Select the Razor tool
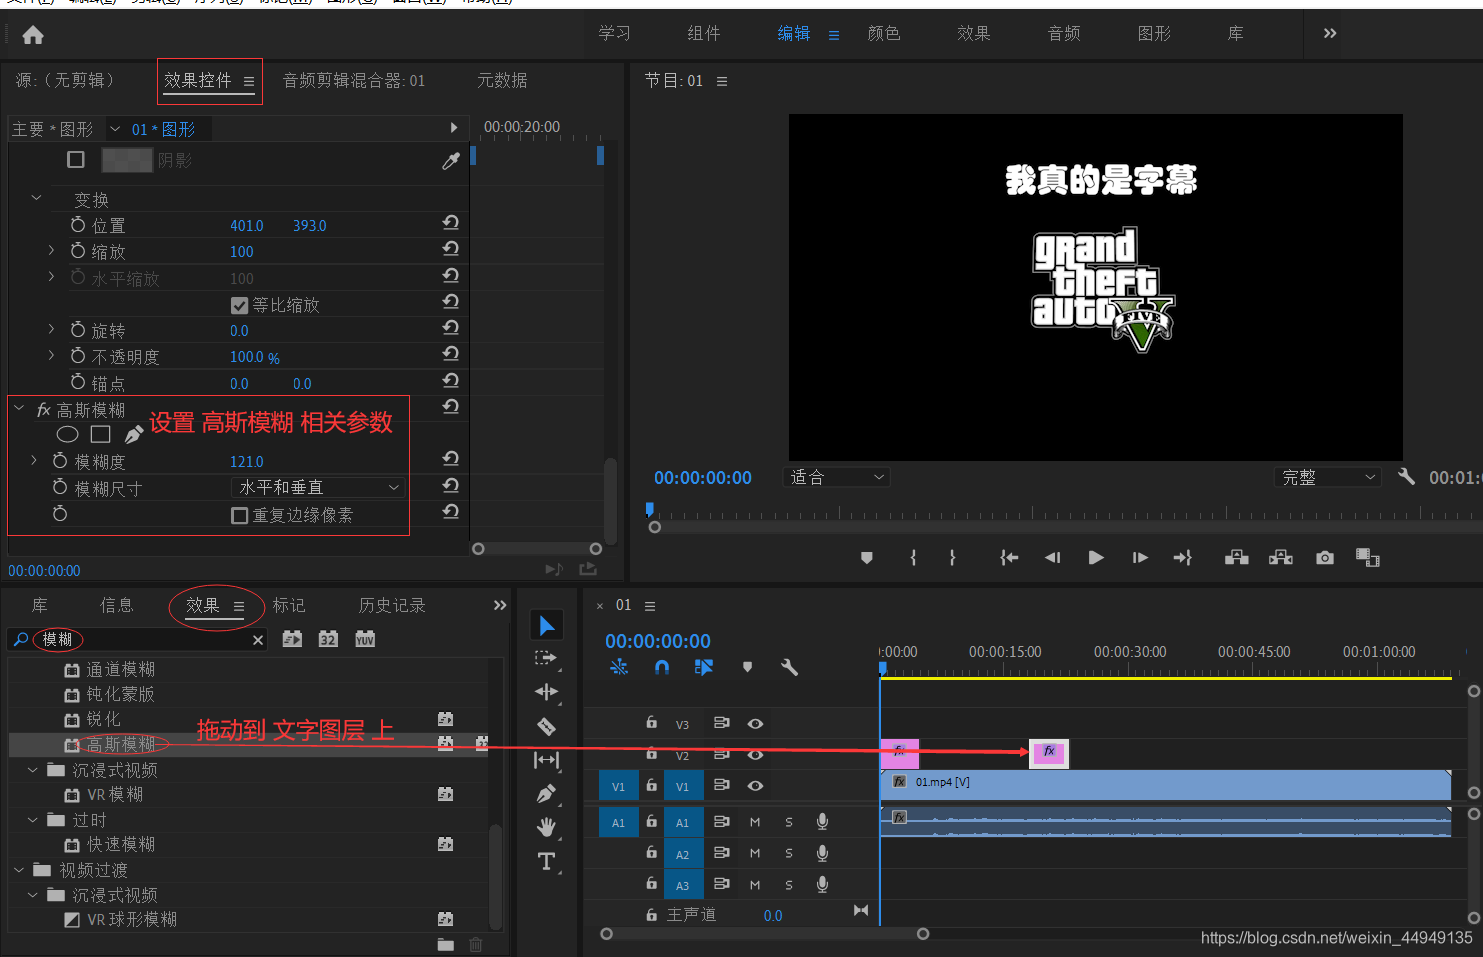 coord(546,726)
